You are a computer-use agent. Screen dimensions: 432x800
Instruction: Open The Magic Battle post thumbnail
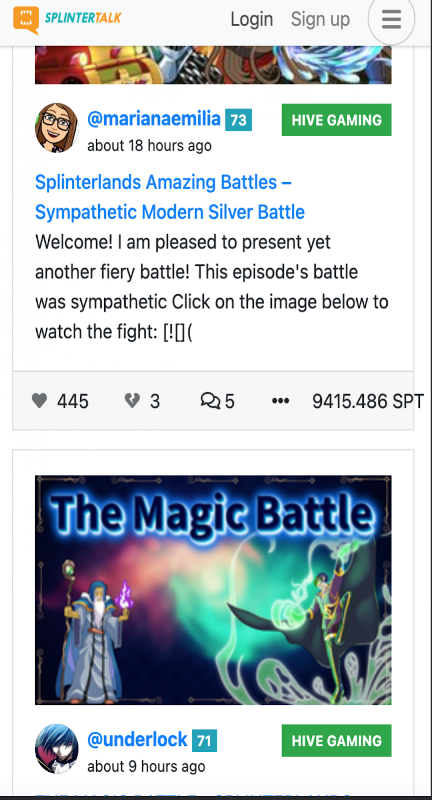[213, 590]
